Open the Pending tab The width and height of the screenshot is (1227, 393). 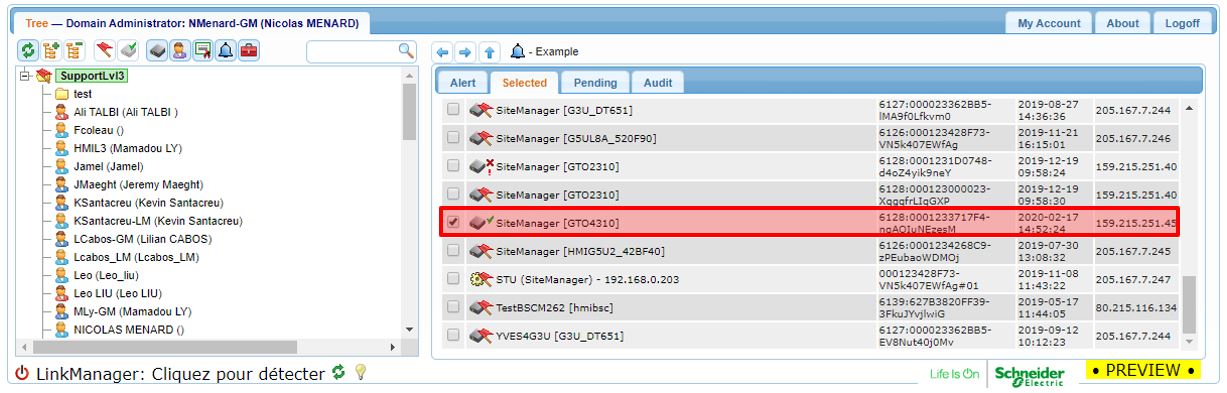pyautogui.click(x=596, y=83)
